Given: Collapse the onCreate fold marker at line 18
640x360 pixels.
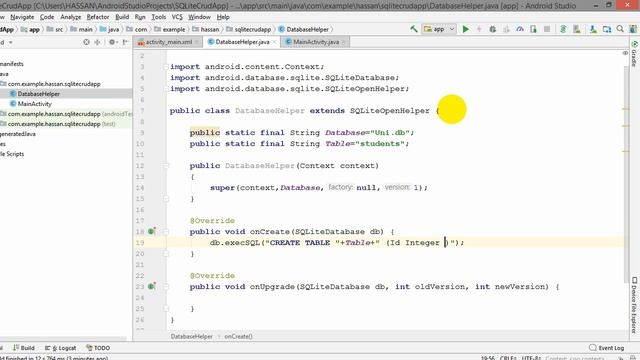Looking at the screenshot, I should coord(166,231).
